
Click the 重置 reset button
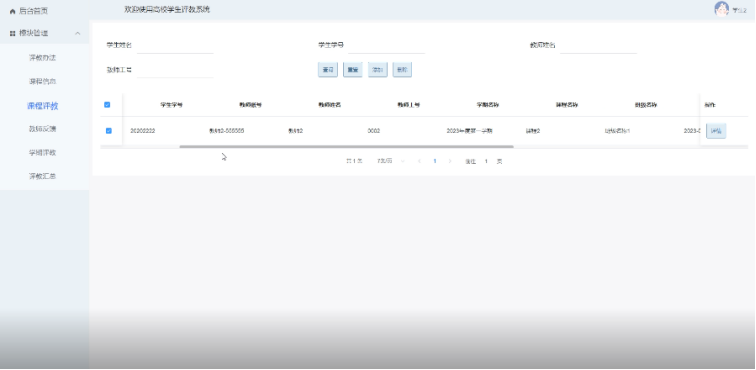[x=352, y=70]
